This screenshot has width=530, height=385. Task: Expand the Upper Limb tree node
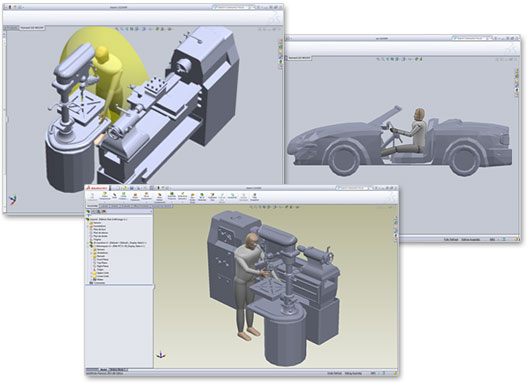point(91,273)
